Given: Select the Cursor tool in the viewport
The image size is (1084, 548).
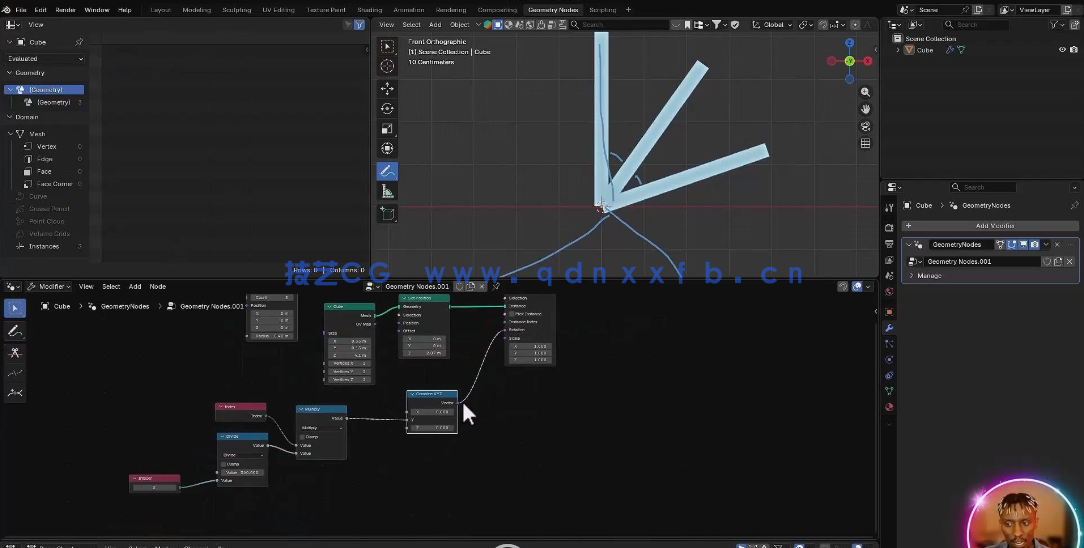Looking at the screenshot, I should point(387,66).
